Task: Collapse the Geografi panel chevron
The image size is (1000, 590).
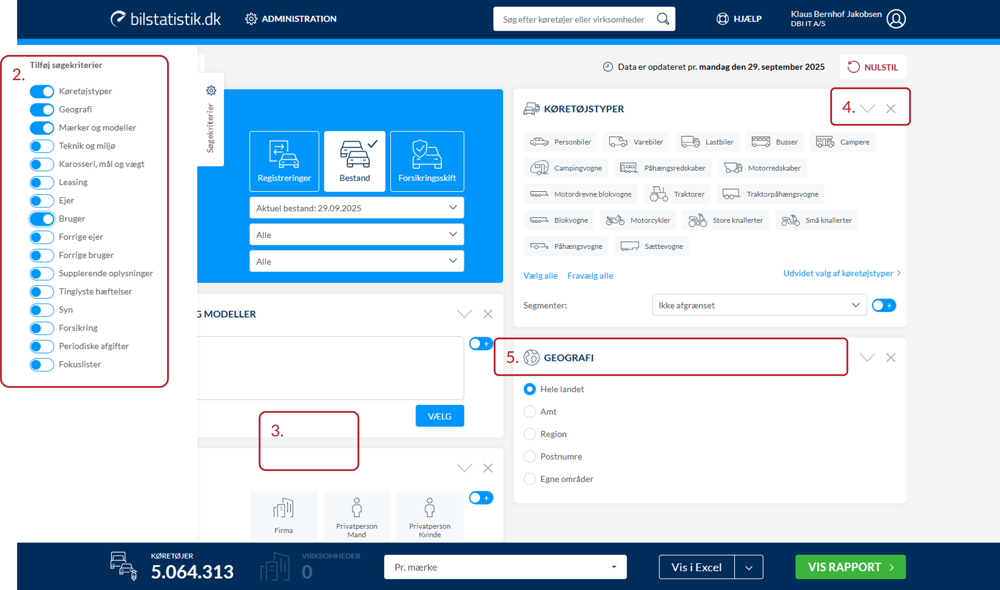Action: pos(867,357)
